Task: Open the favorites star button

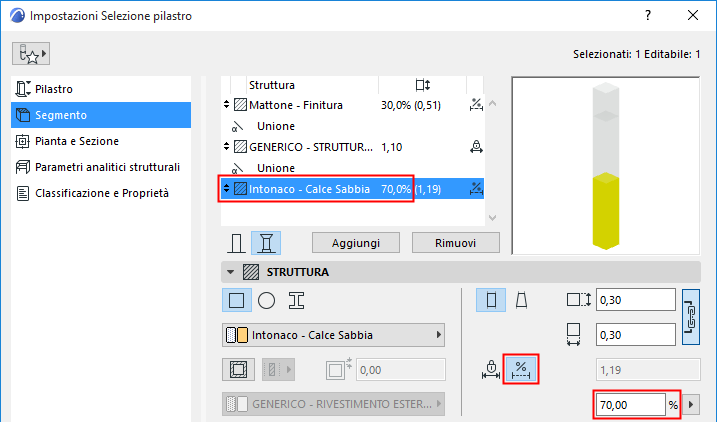Action: tap(33, 53)
